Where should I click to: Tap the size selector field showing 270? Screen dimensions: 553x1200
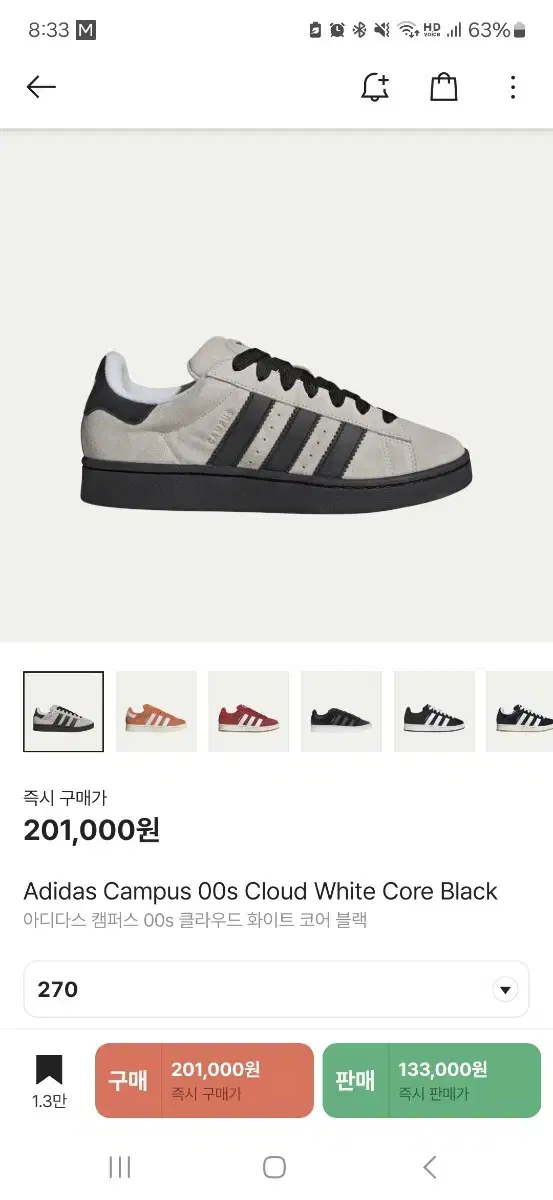pyautogui.click(x=276, y=990)
